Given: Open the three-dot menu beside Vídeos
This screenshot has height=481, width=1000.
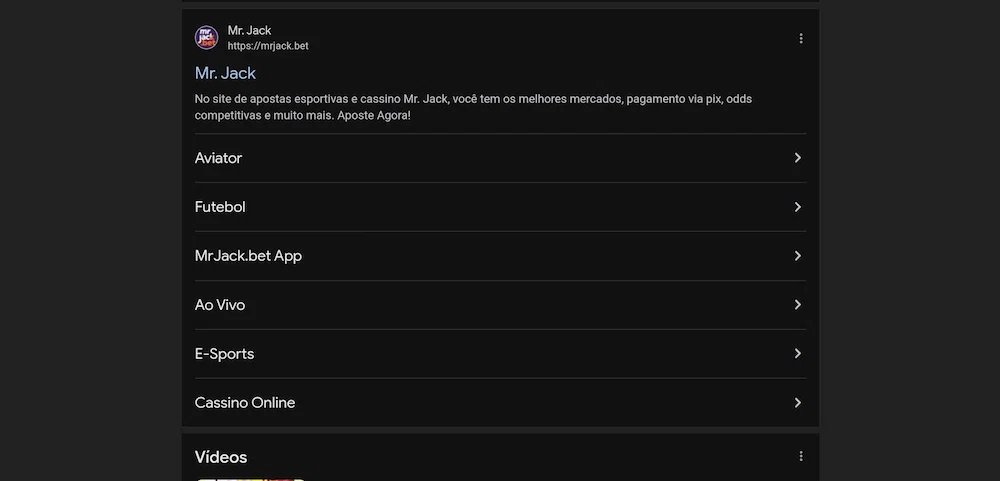Looking at the screenshot, I should (x=801, y=456).
